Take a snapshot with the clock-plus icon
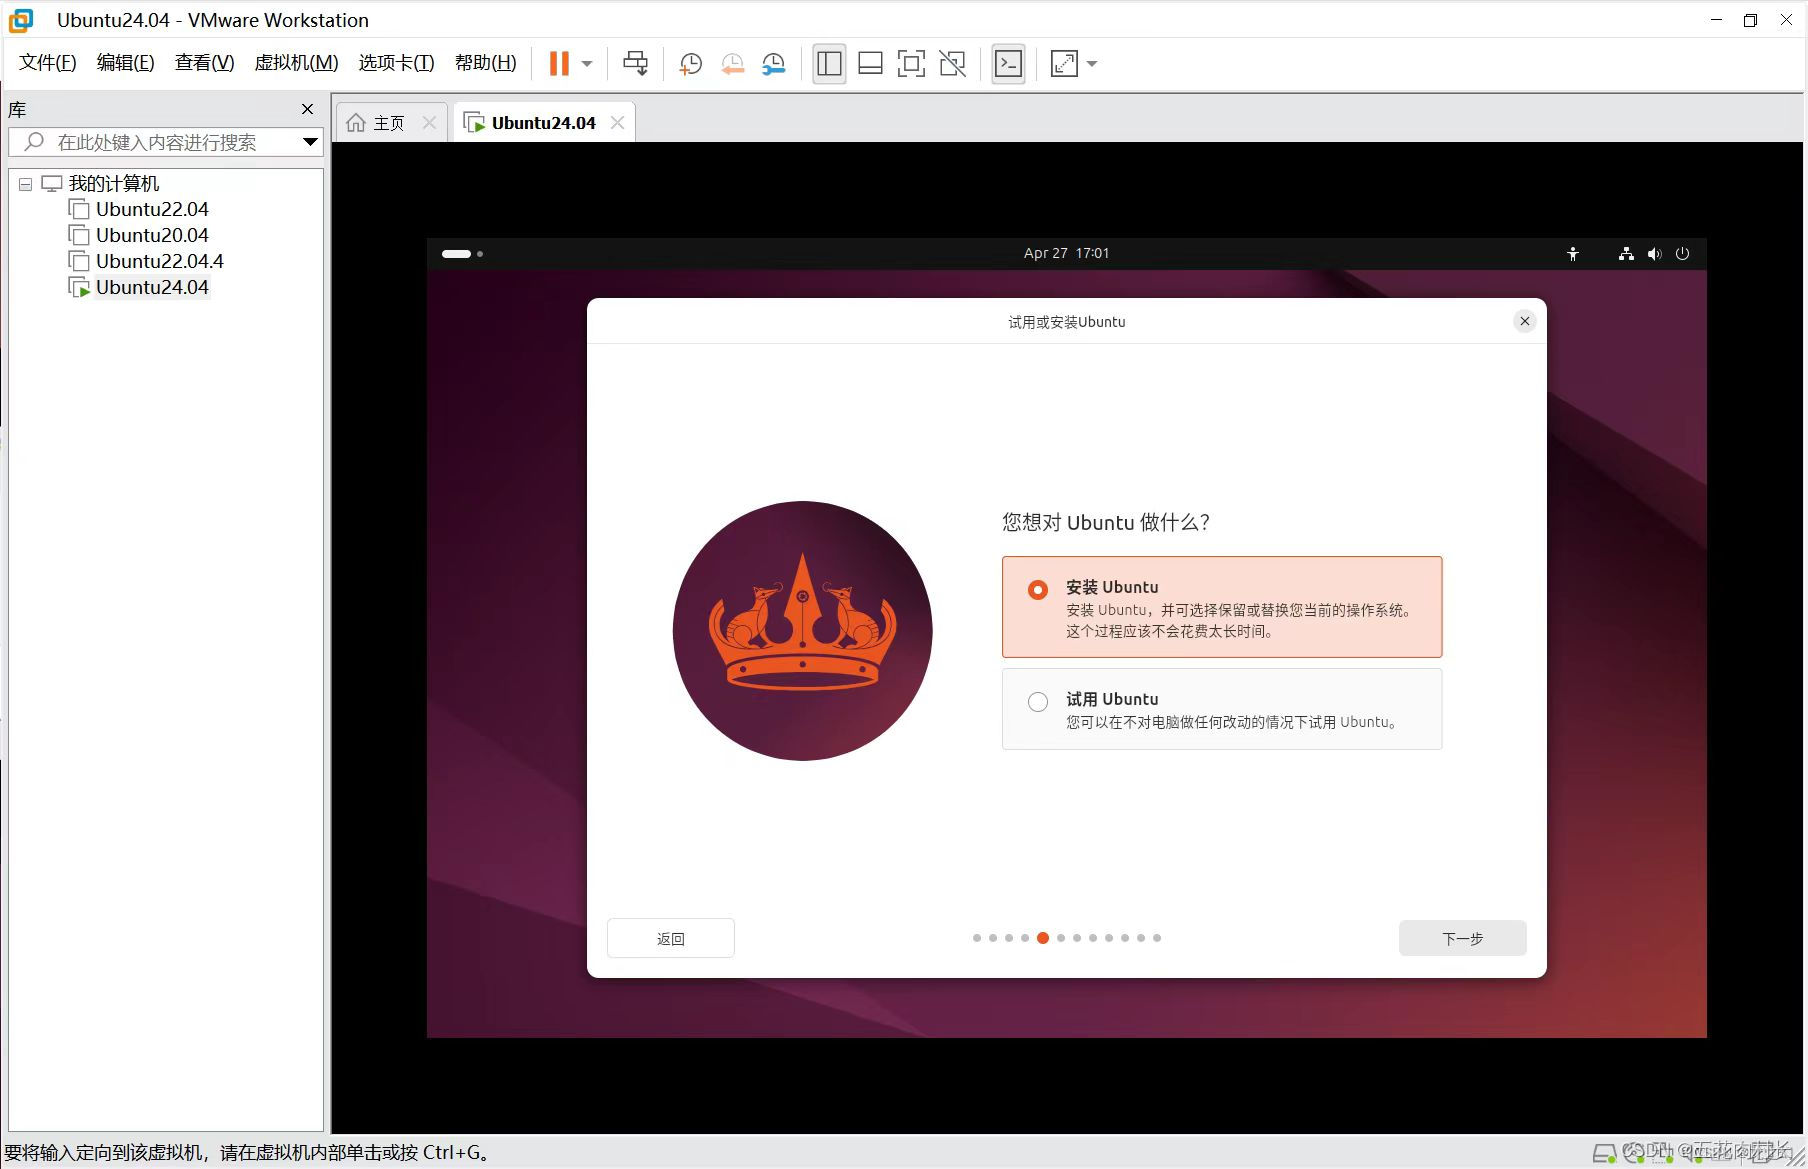1808x1169 pixels. (x=690, y=64)
